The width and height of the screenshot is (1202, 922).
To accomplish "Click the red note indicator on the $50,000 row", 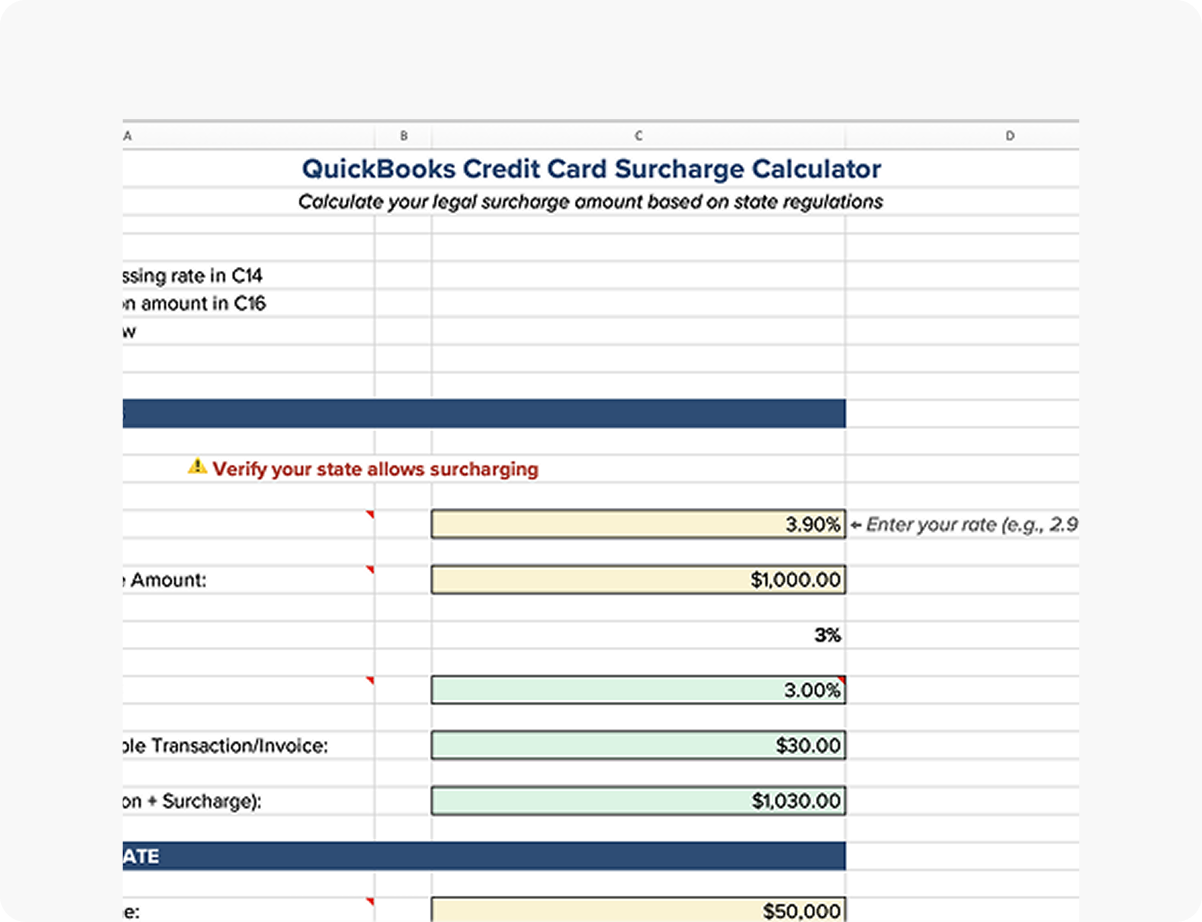I will point(371,903).
